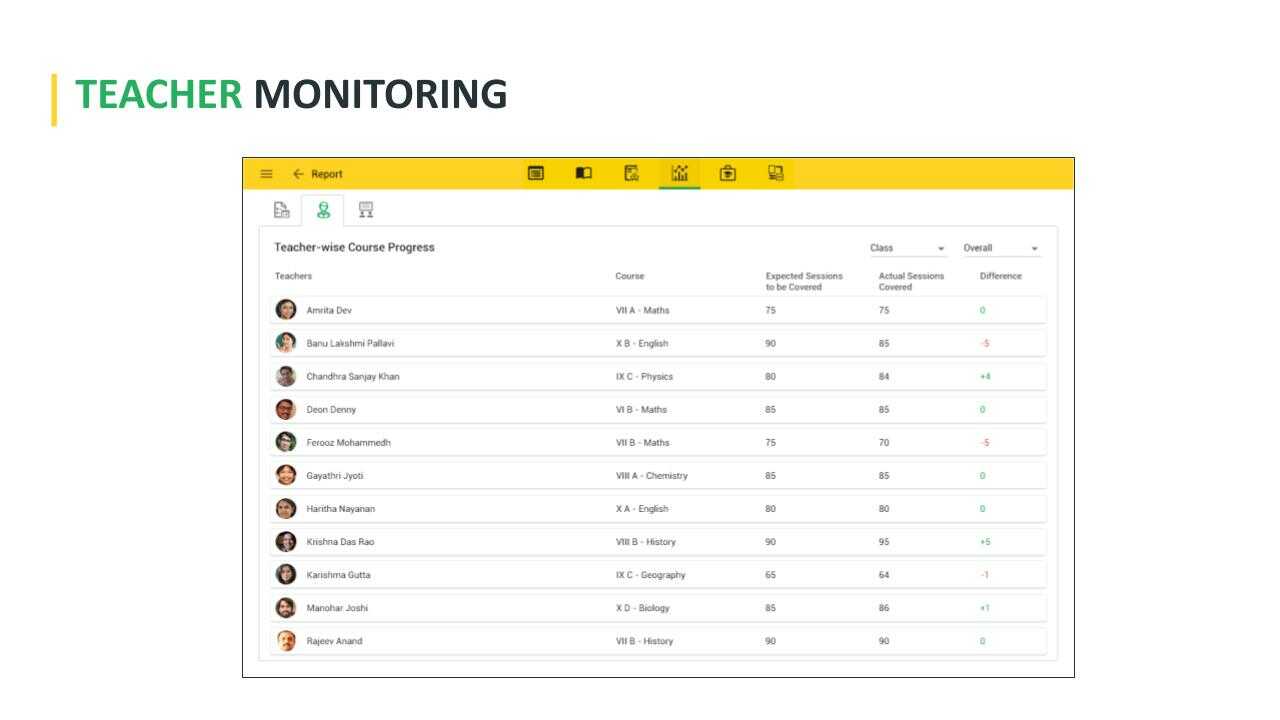Screen dimensions: 1280x720
Task: Open the dashboard screen icon in toolbar
Action: click(536, 173)
